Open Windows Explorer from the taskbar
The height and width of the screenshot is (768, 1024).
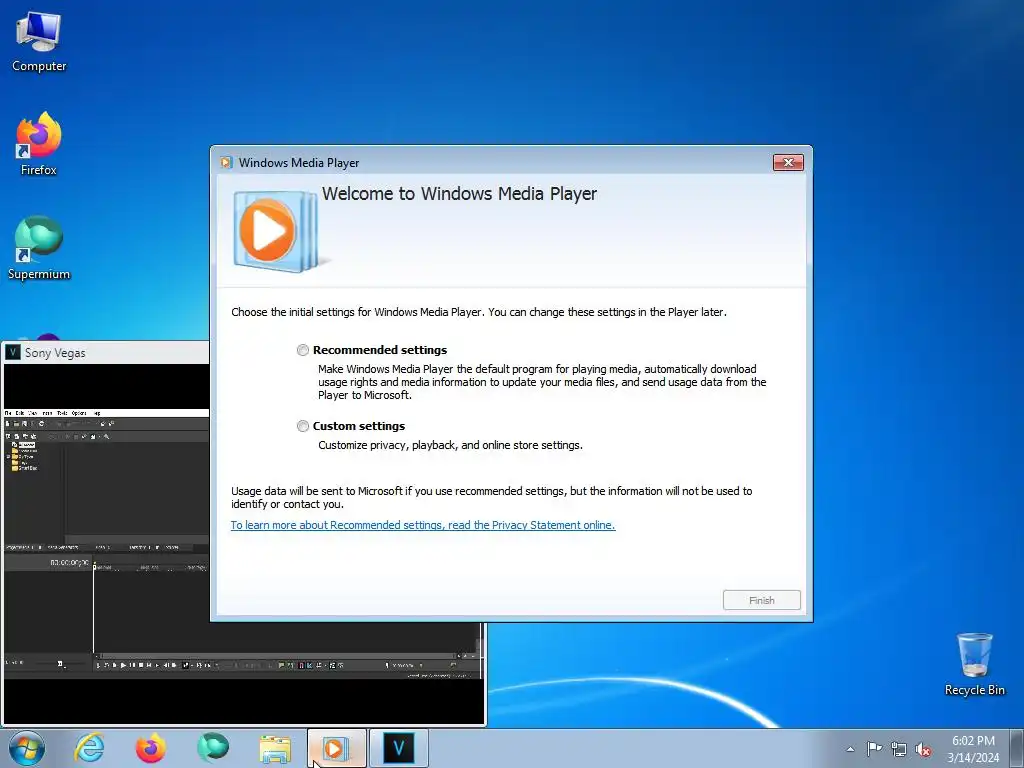(x=275, y=748)
